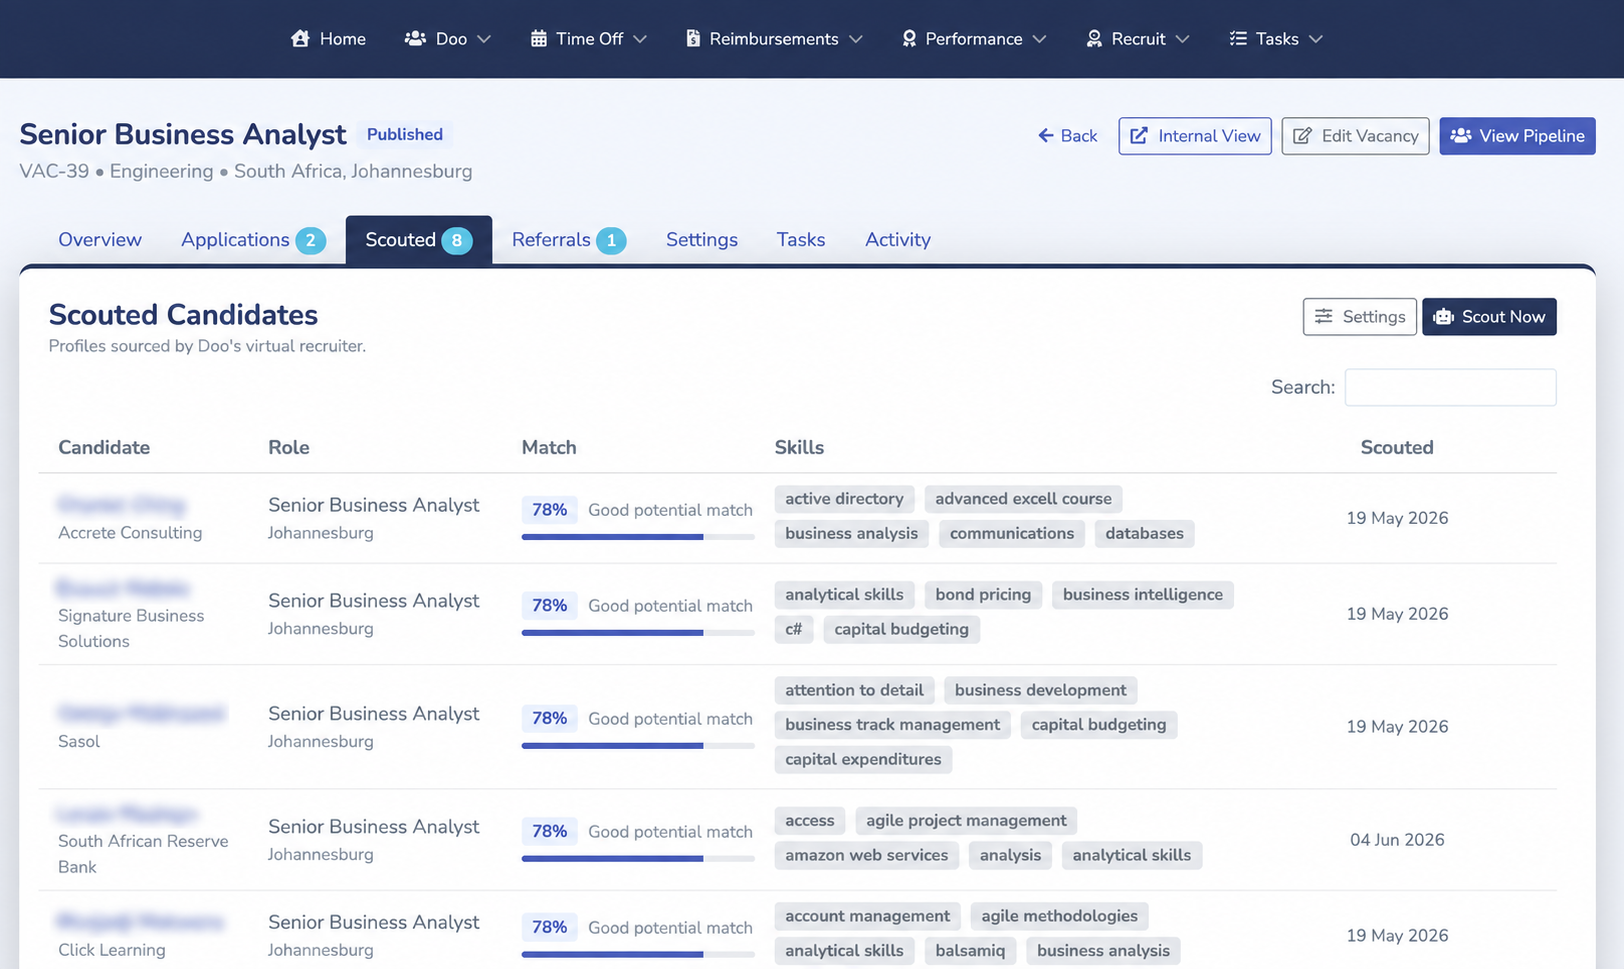Image resolution: width=1624 pixels, height=969 pixels.
Task: Click the '04 Jun 2026' scouted date
Action: click(1397, 840)
